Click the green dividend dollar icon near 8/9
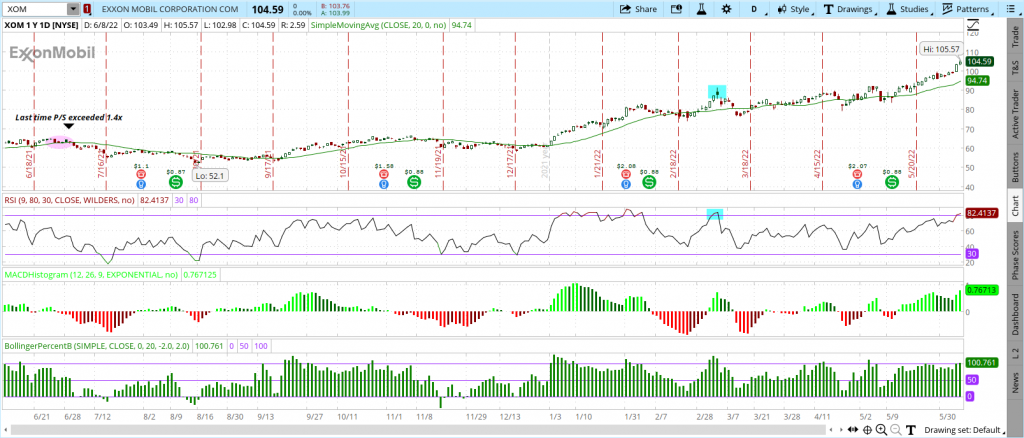 175,183
